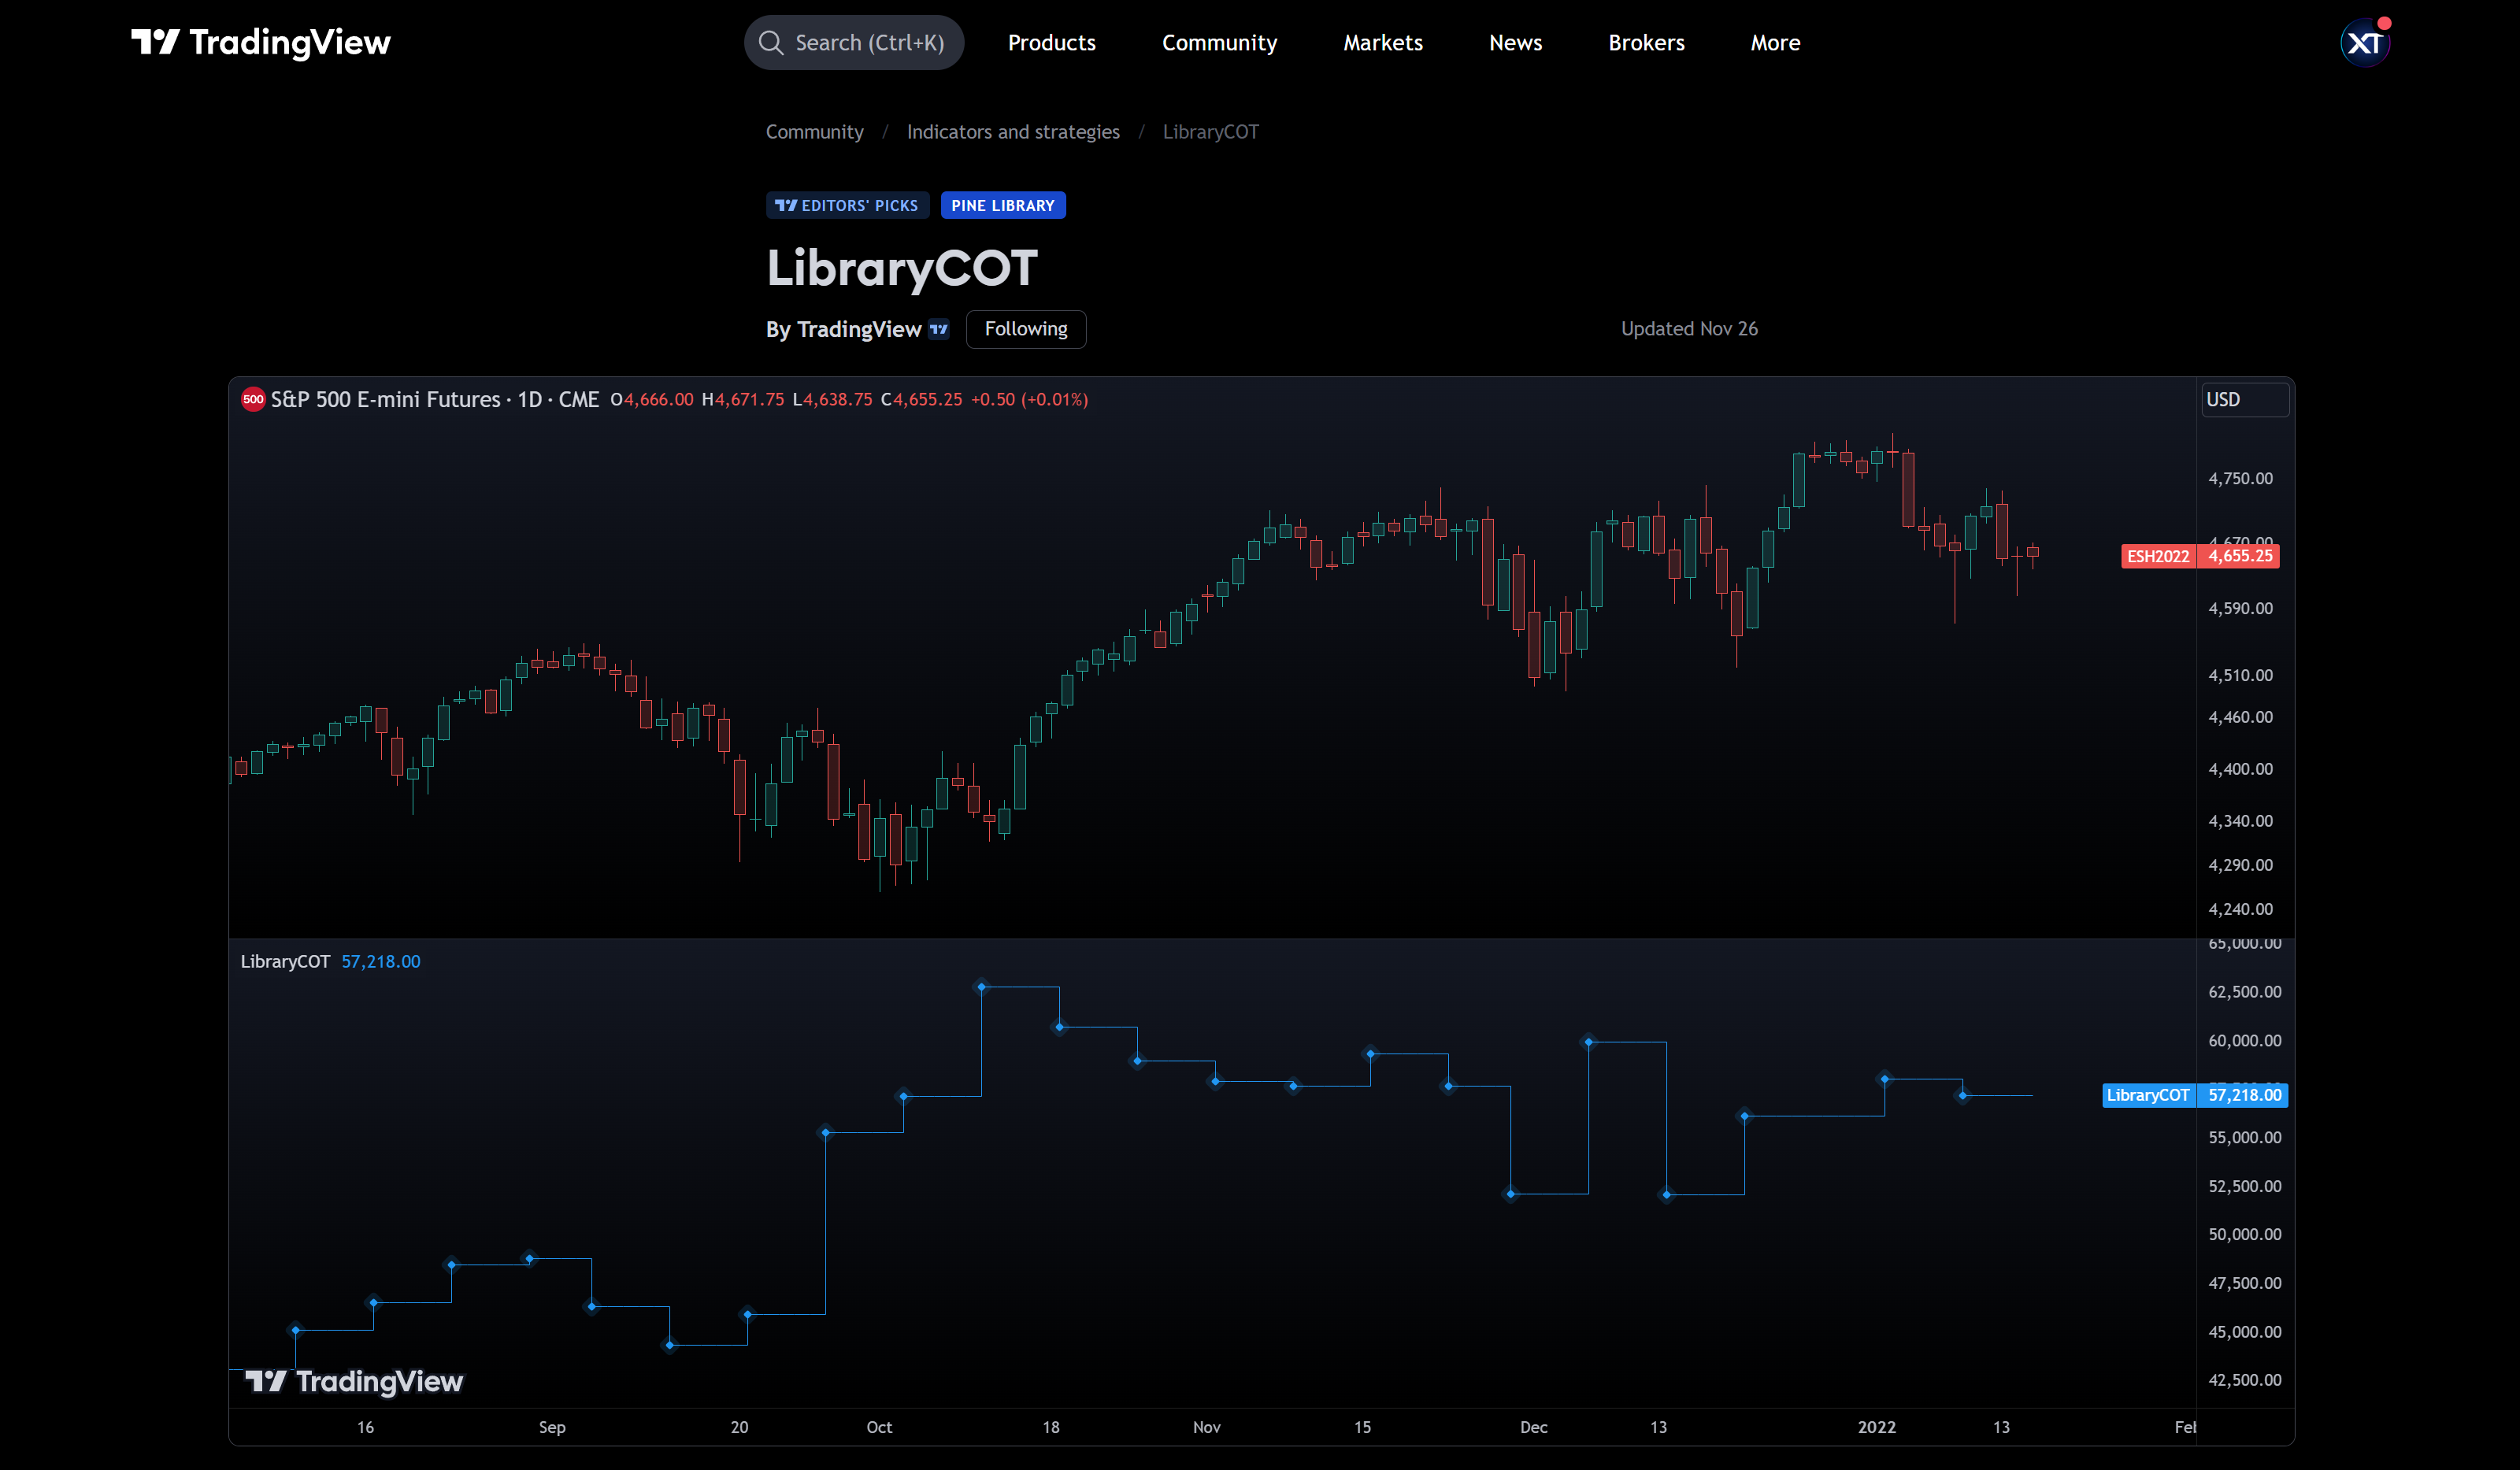The width and height of the screenshot is (2520, 1470).
Task: Unfollow by clicking the Following toggle
Action: (x=1025, y=329)
